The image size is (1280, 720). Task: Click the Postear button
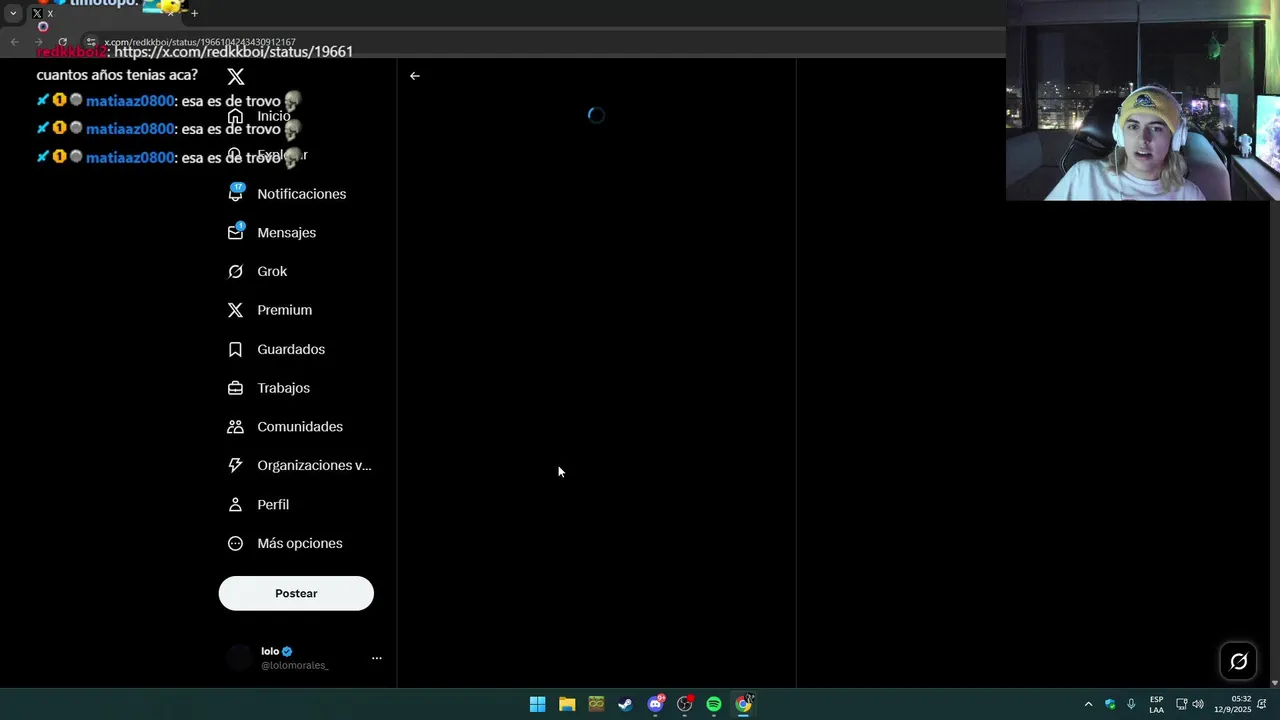tap(296, 593)
